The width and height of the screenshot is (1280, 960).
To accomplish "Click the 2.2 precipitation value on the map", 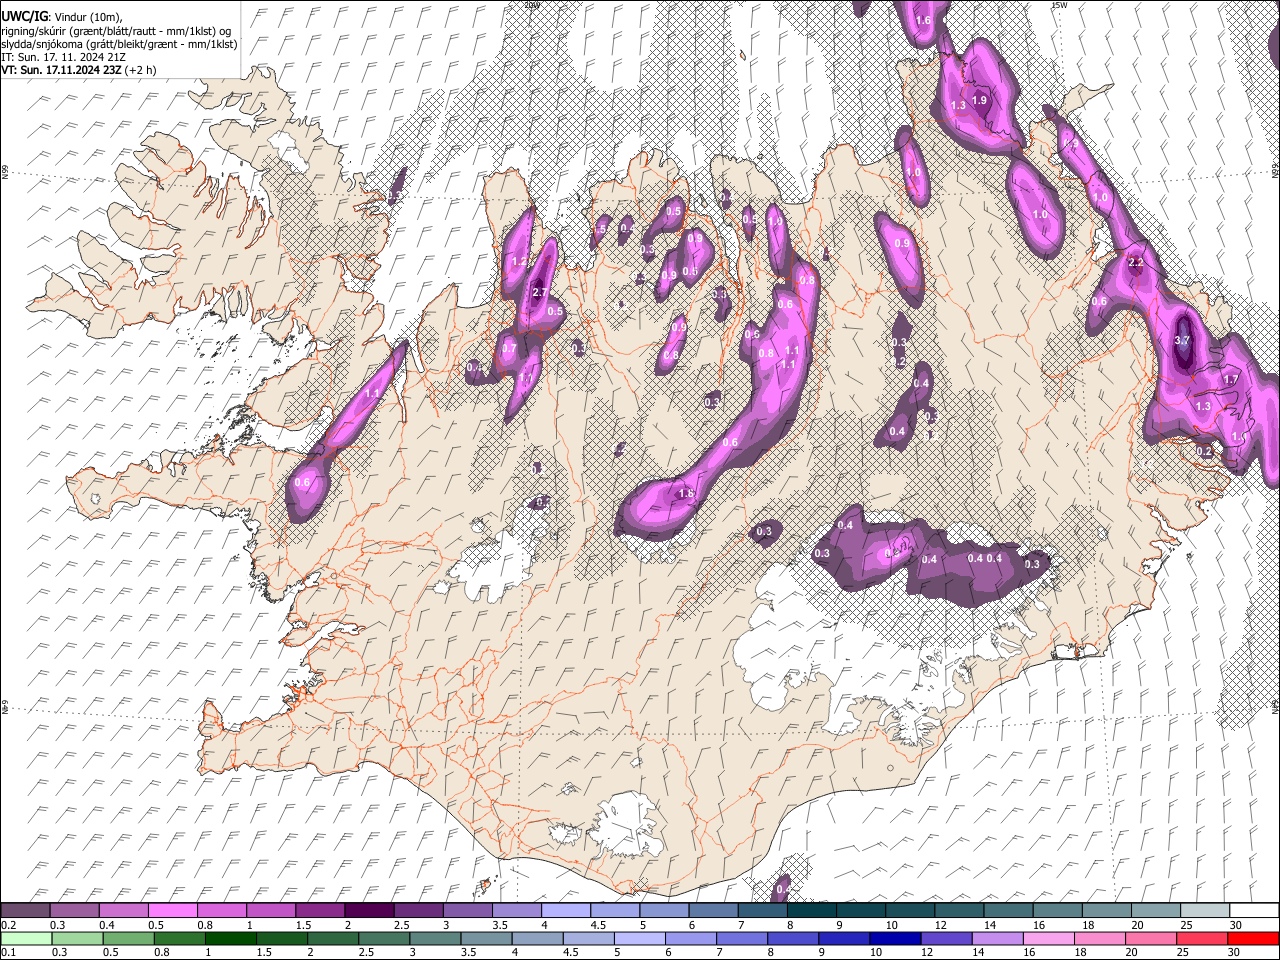I will coord(1135,262).
